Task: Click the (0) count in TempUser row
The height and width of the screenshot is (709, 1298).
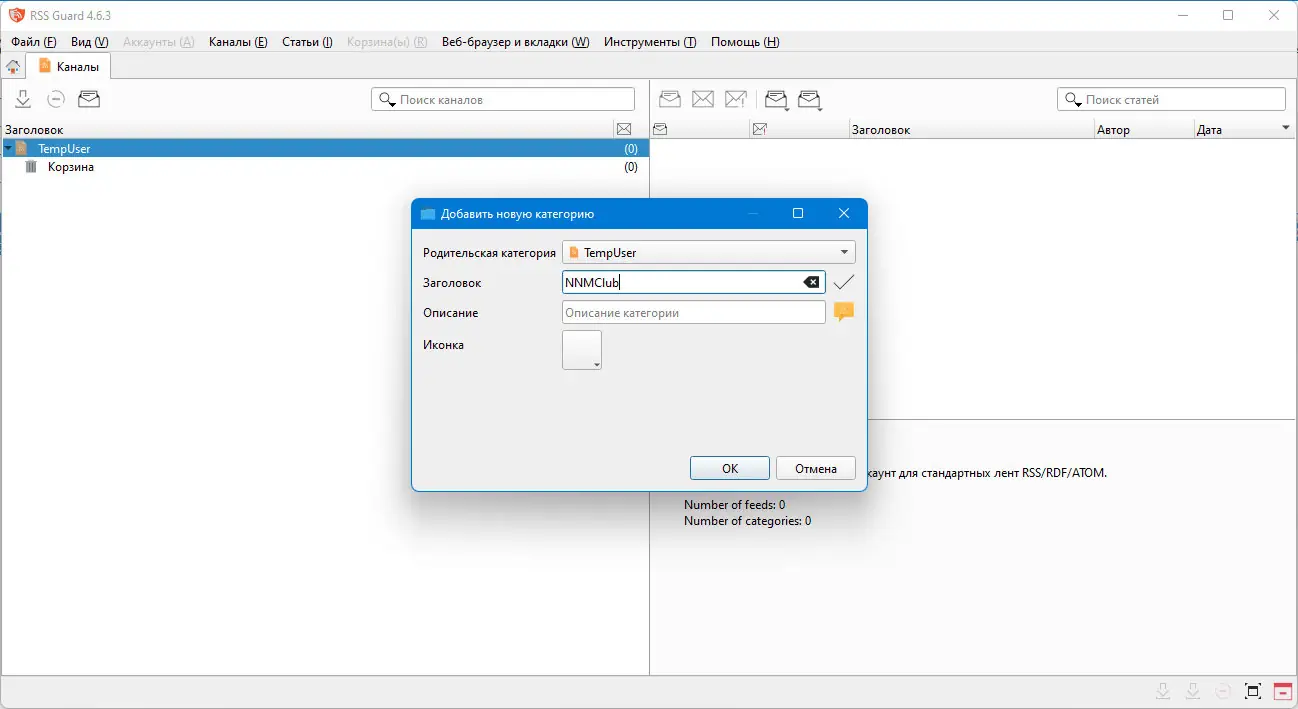Action: (630, 149)
